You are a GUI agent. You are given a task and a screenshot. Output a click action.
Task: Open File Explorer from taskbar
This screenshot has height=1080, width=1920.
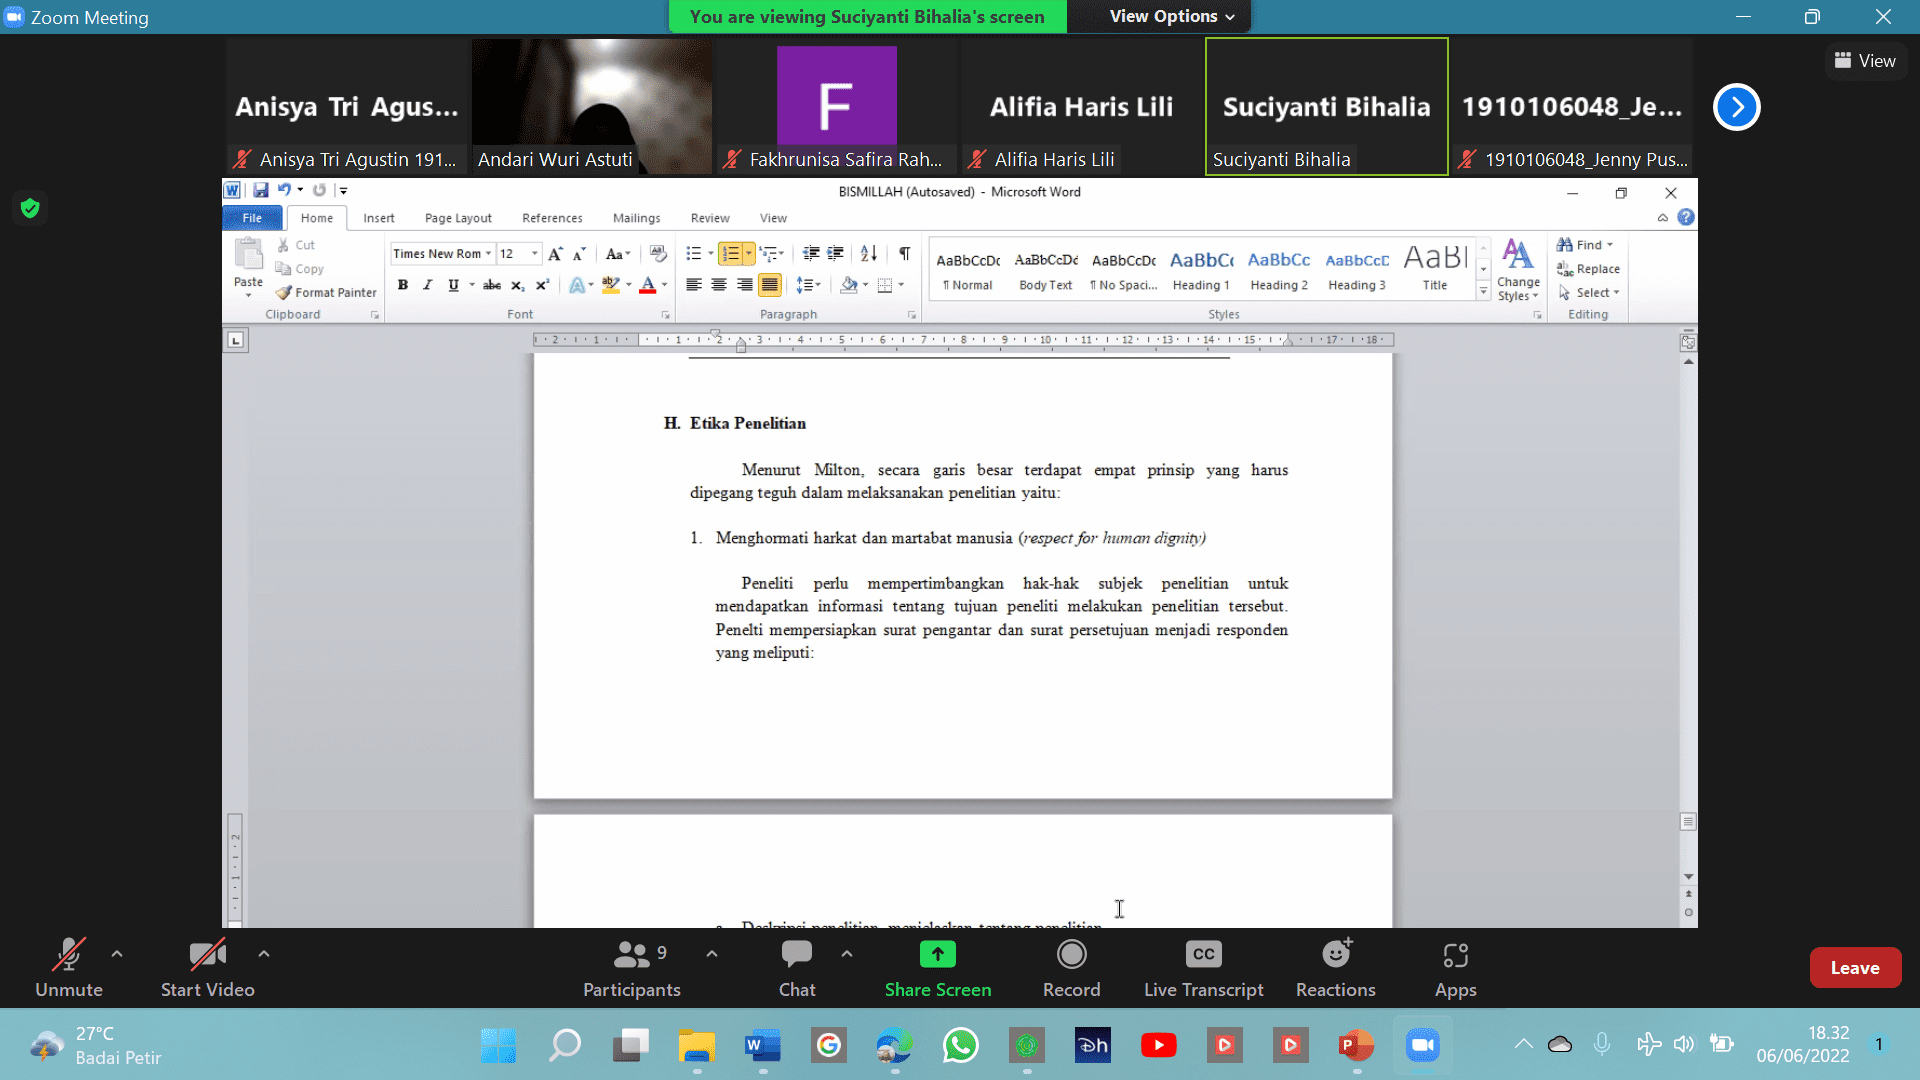[x=697, y=1046]
